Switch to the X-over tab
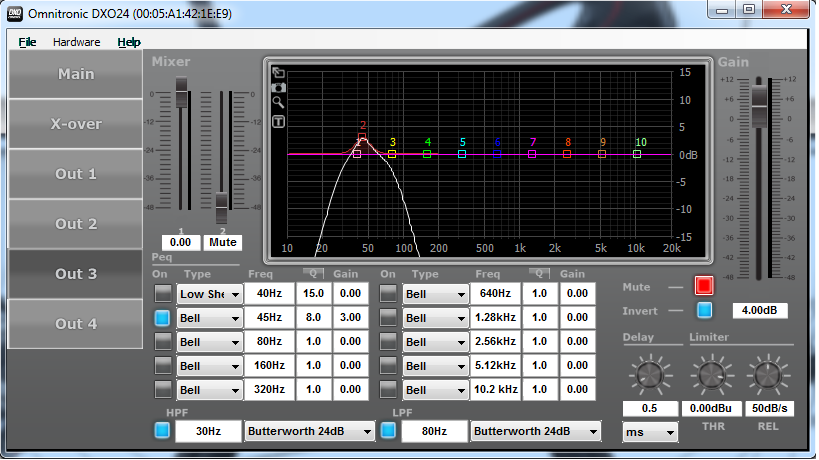This screenshot has width=819, height=460. (76, 124)
